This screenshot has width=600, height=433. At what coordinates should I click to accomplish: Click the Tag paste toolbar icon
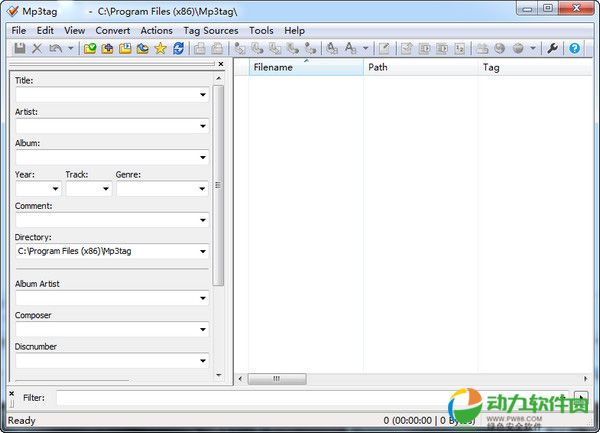[217, 48]
